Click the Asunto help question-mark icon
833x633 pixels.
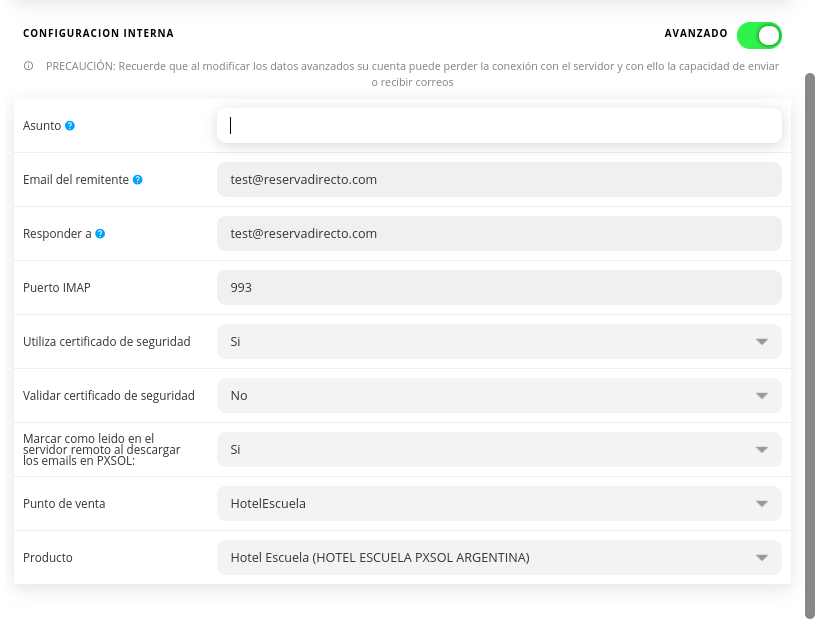pyautogui.click(x=70, y=126)
